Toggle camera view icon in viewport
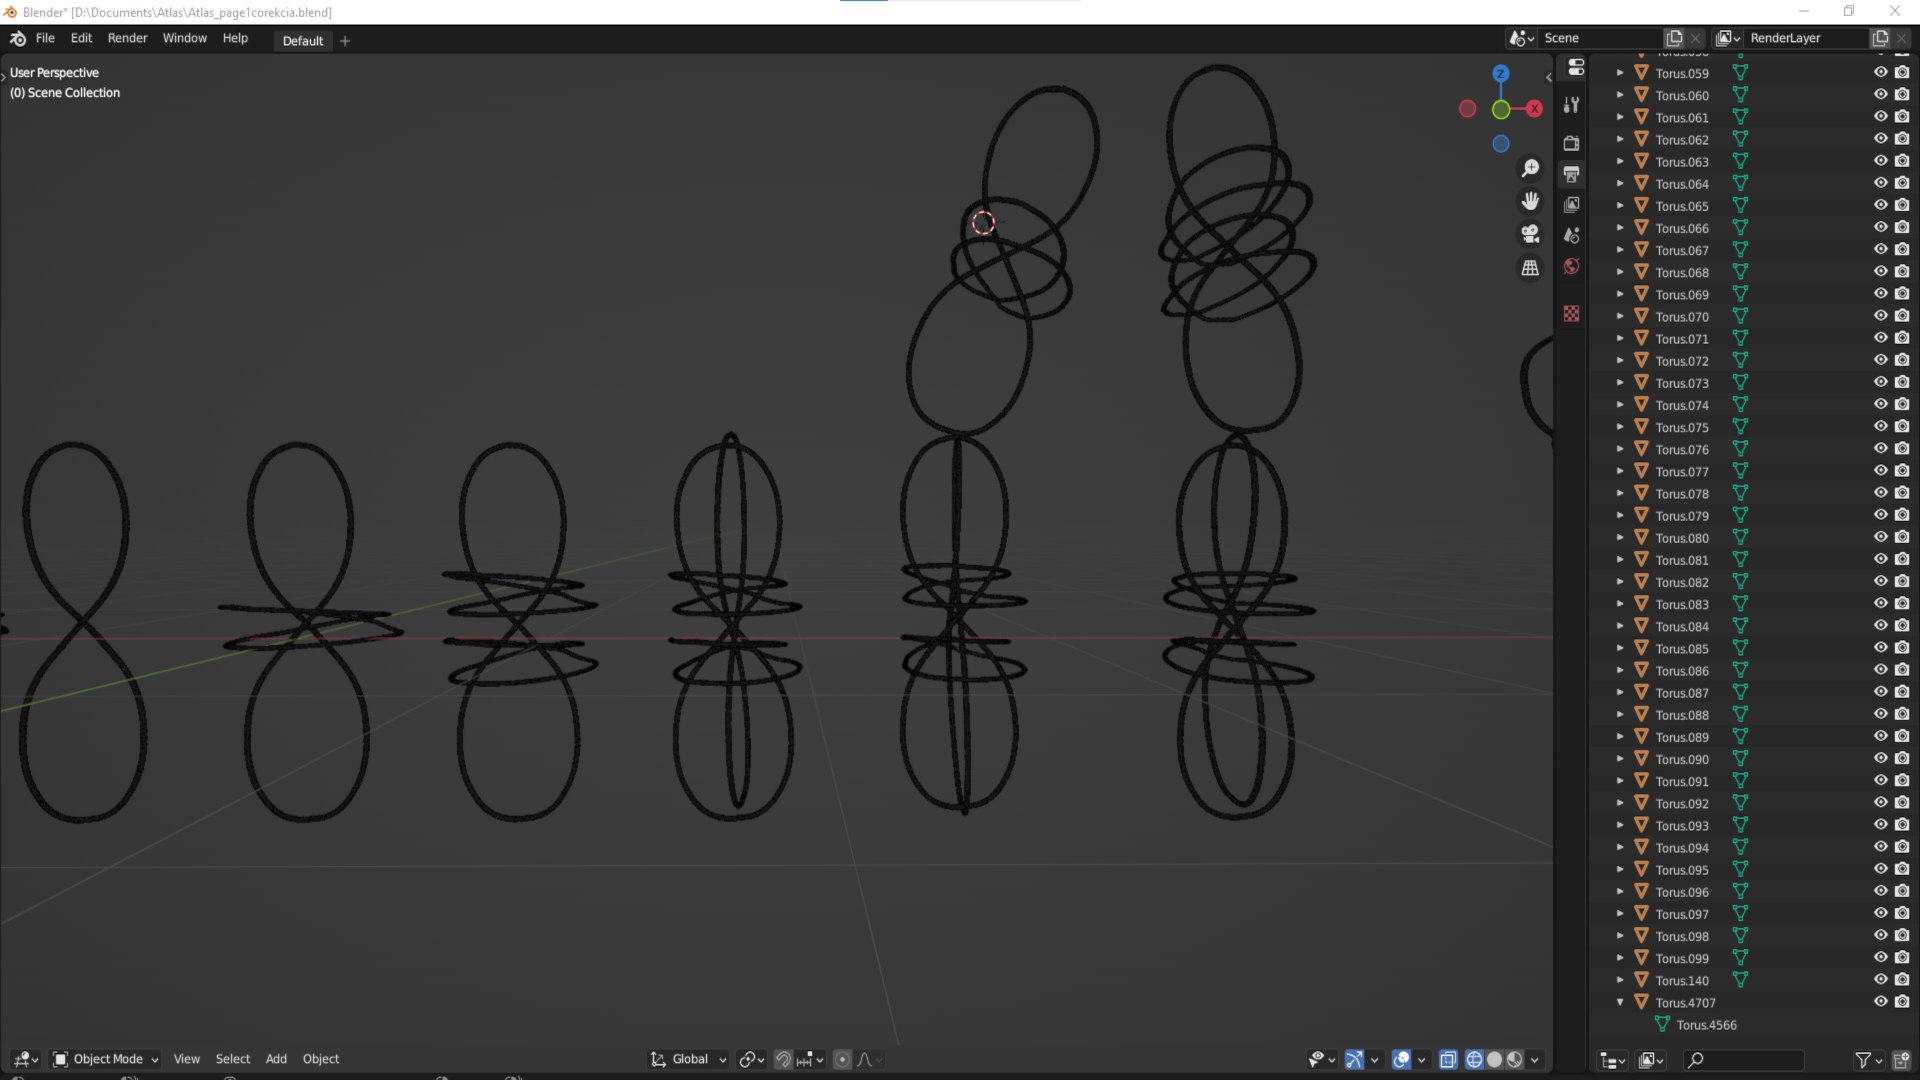 point(1530,234)
